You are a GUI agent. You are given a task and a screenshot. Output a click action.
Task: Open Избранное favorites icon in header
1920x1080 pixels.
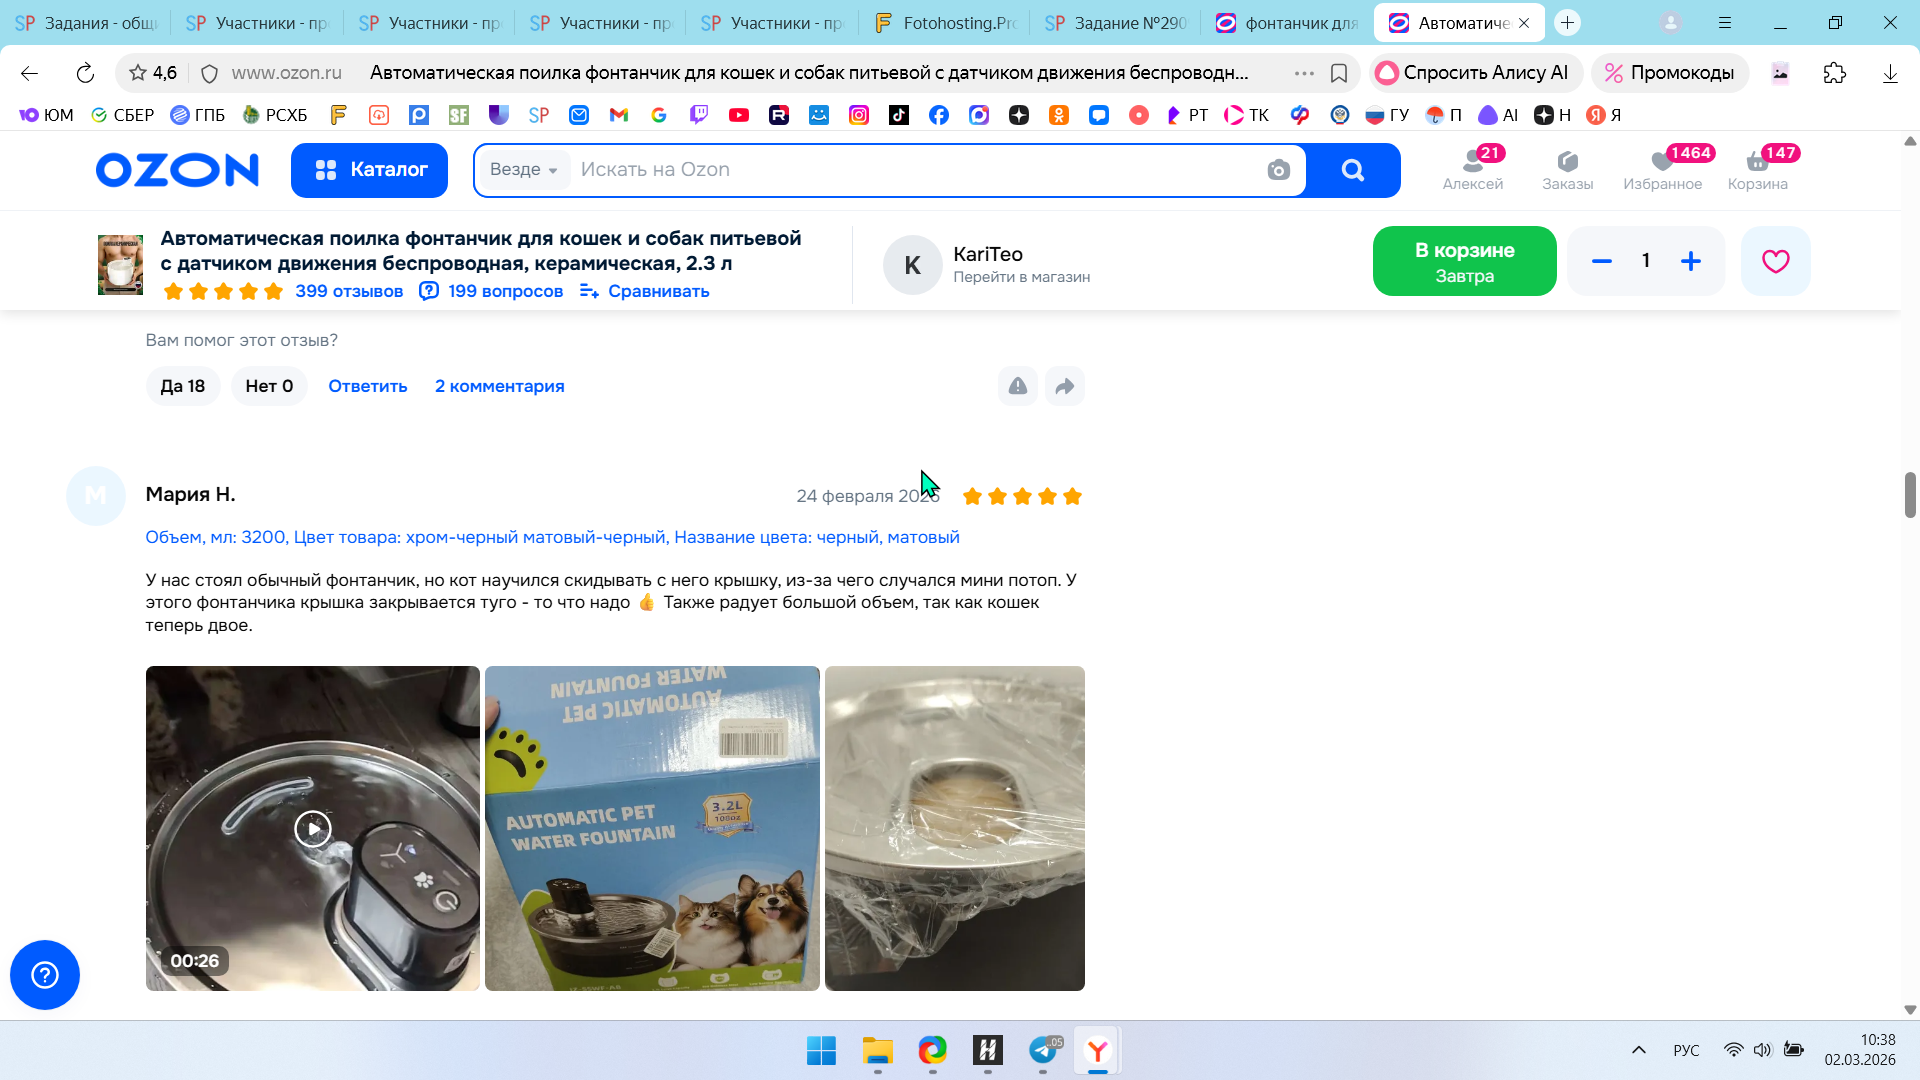pyautogui.click(x=1662, y=169)
